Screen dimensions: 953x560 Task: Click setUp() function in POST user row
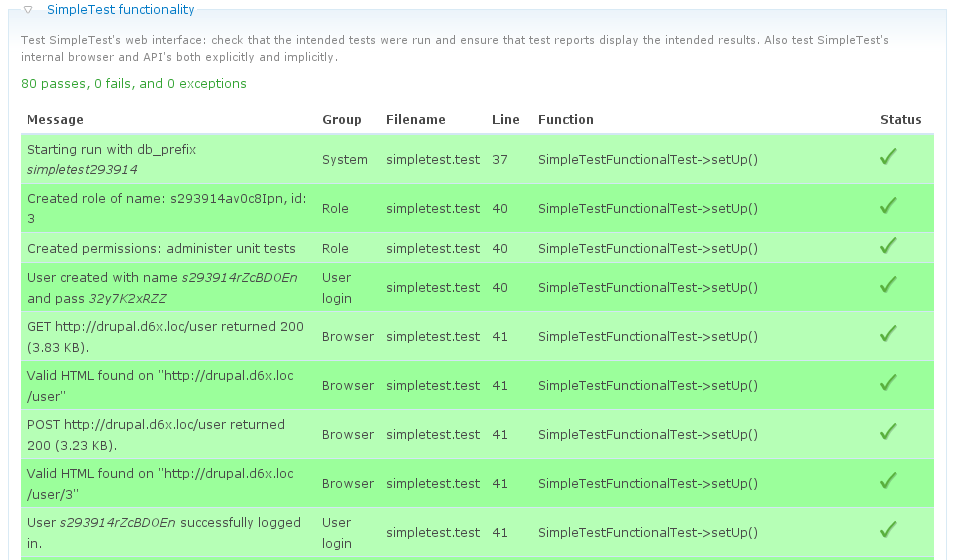(x=648, y=435)
